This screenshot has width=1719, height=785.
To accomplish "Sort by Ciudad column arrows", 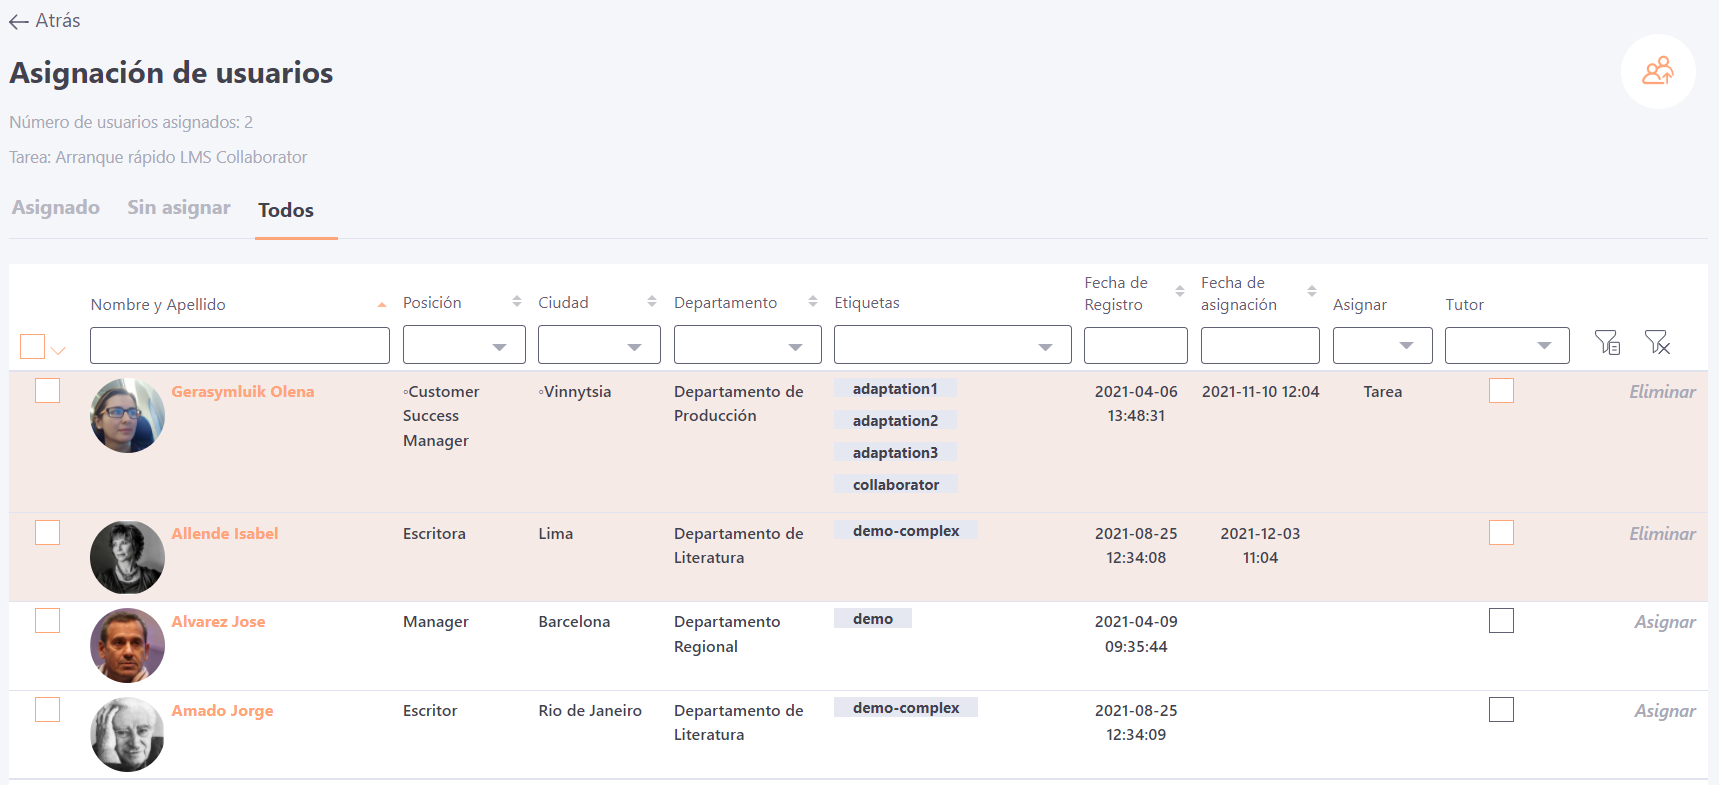I will [x=652, y=302].
